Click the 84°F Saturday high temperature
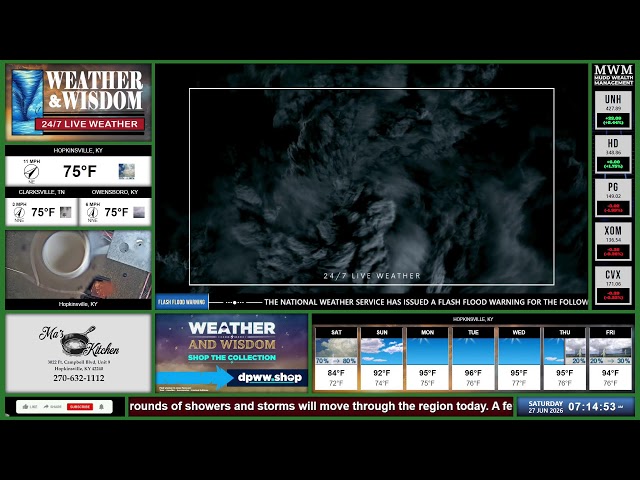Screen dimensions: 640x480 tap(336, 373)
